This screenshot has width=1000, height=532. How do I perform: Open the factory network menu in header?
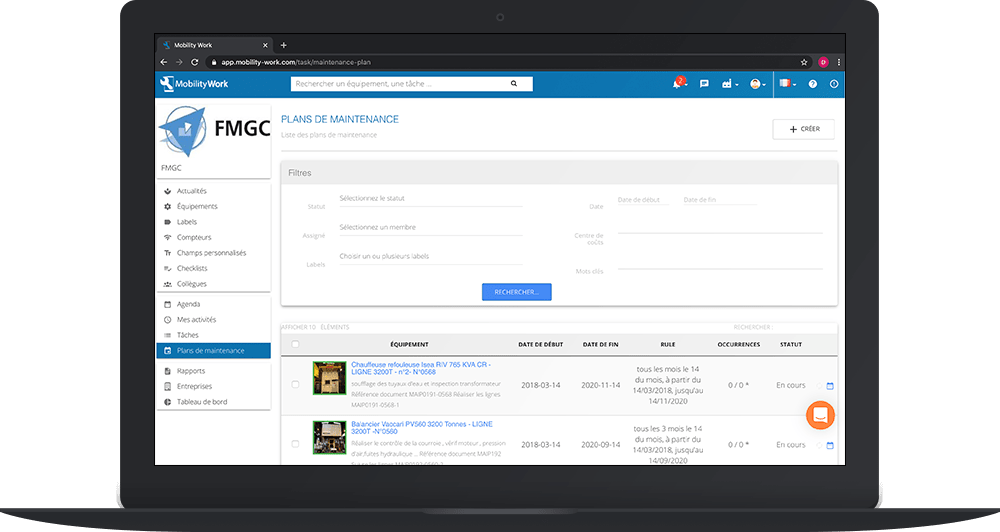pos(730,84)
